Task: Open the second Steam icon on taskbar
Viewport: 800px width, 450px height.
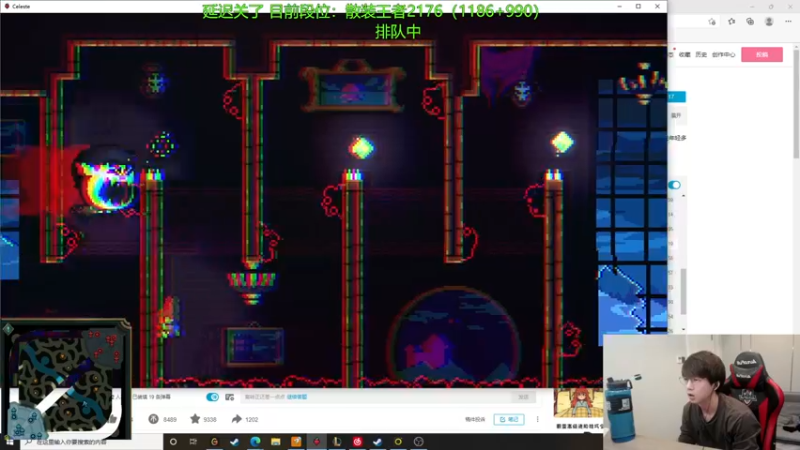Action: click(378, 442)
